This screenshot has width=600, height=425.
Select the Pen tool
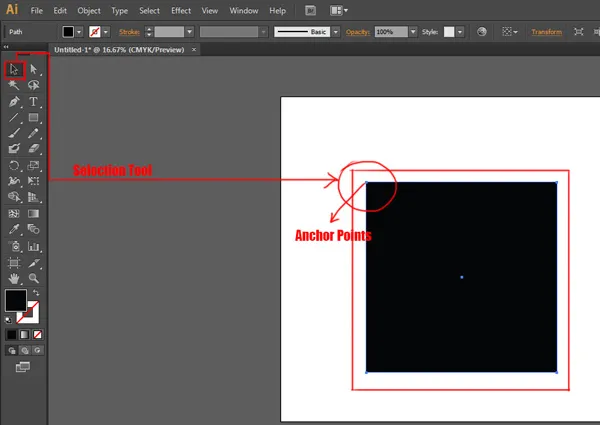(14, 102)
